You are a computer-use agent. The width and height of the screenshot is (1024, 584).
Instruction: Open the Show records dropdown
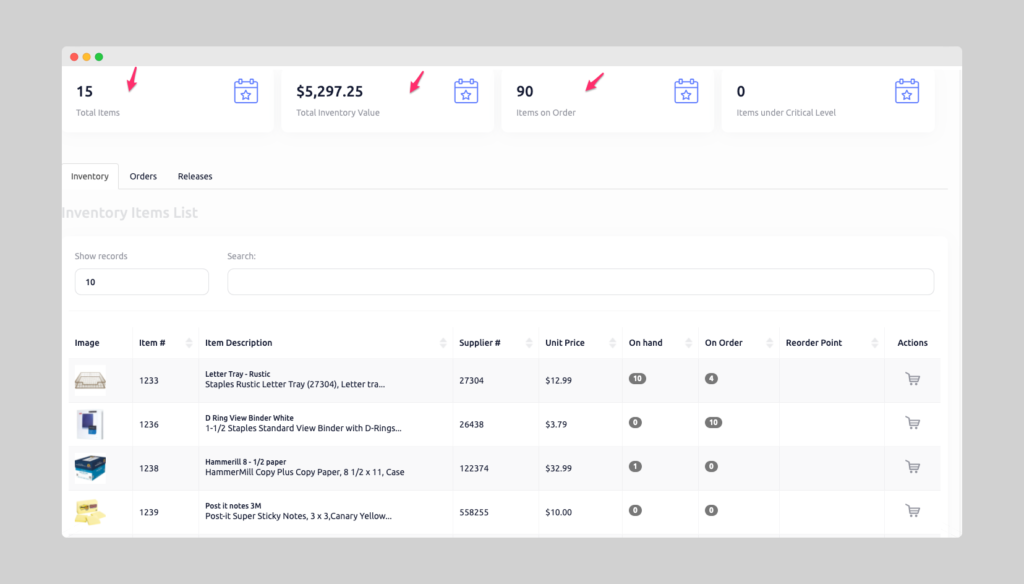[141, 282]
